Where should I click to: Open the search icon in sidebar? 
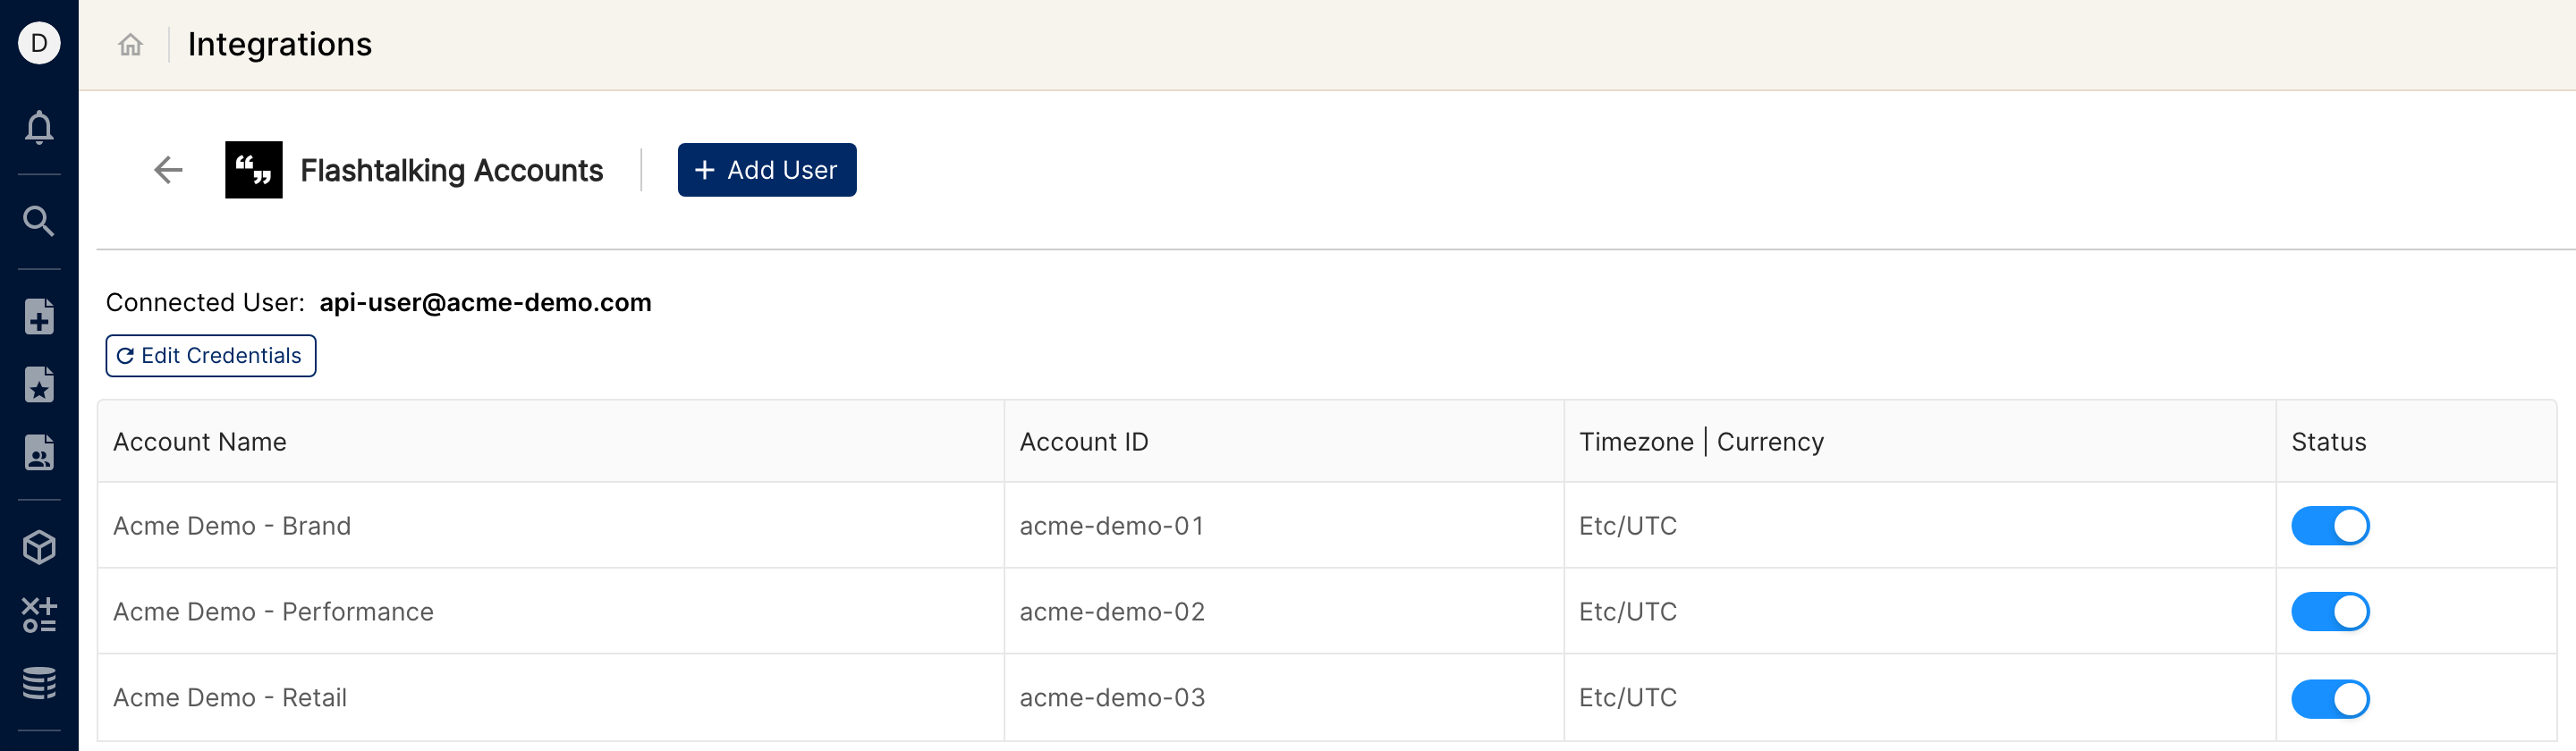pyautogui.click(x=39, y=221)
